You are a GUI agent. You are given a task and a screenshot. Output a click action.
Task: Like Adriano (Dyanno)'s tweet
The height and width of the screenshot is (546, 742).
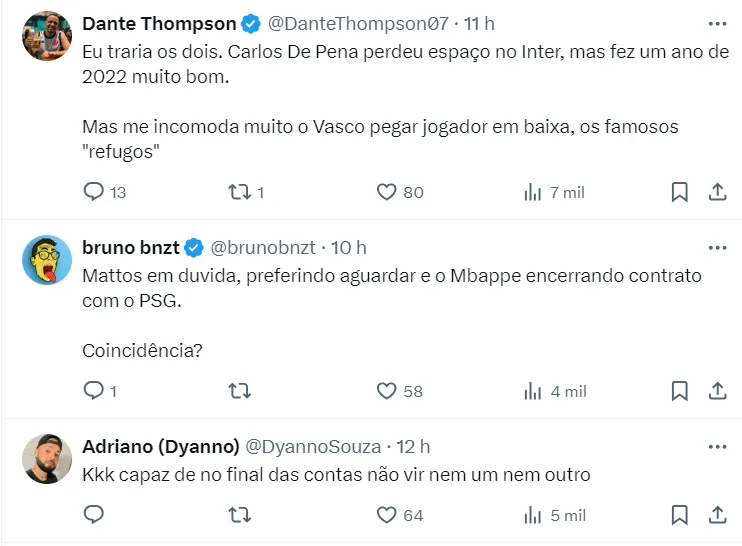tap(387, 515)
